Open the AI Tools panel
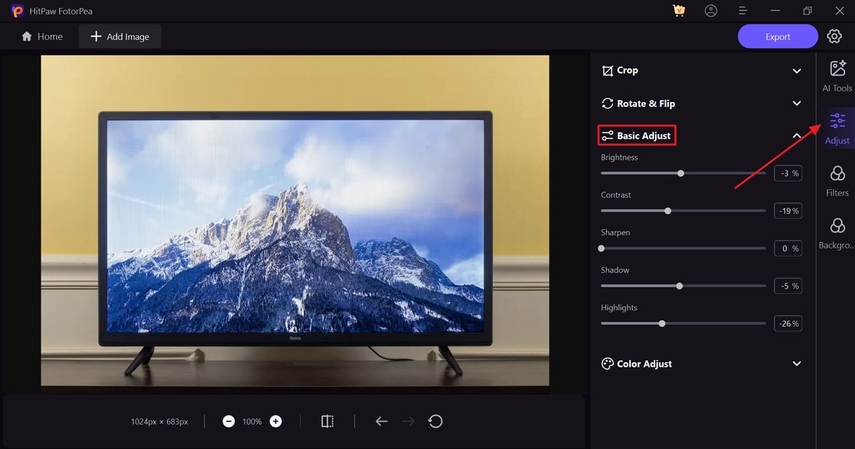 (837, 75)
